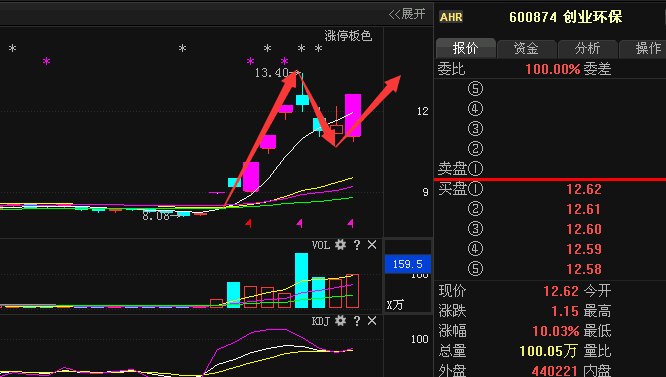Image resolution: width=666 pixels, height=377 pixels.
Task: Switch to the 报价 tab
Action: click(466, 48)
